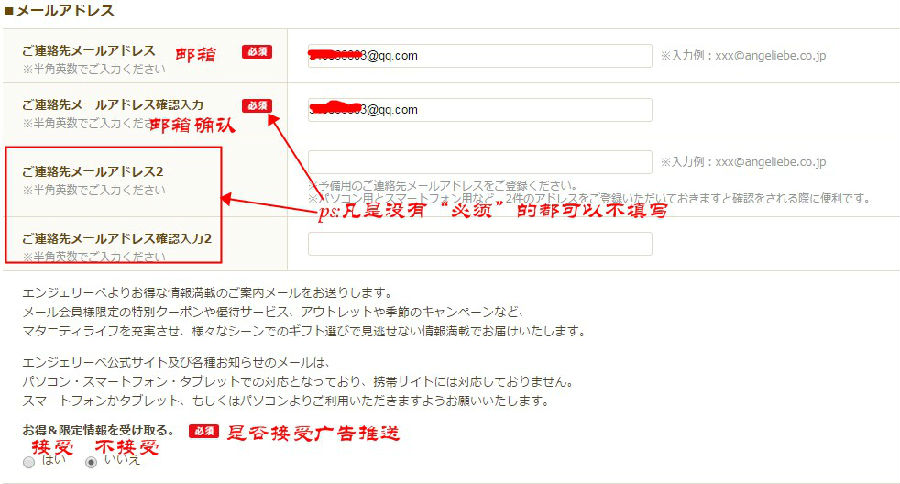Select the はい radio button
900x484 pixels.
pyautogui.click(x=29, y=463)
